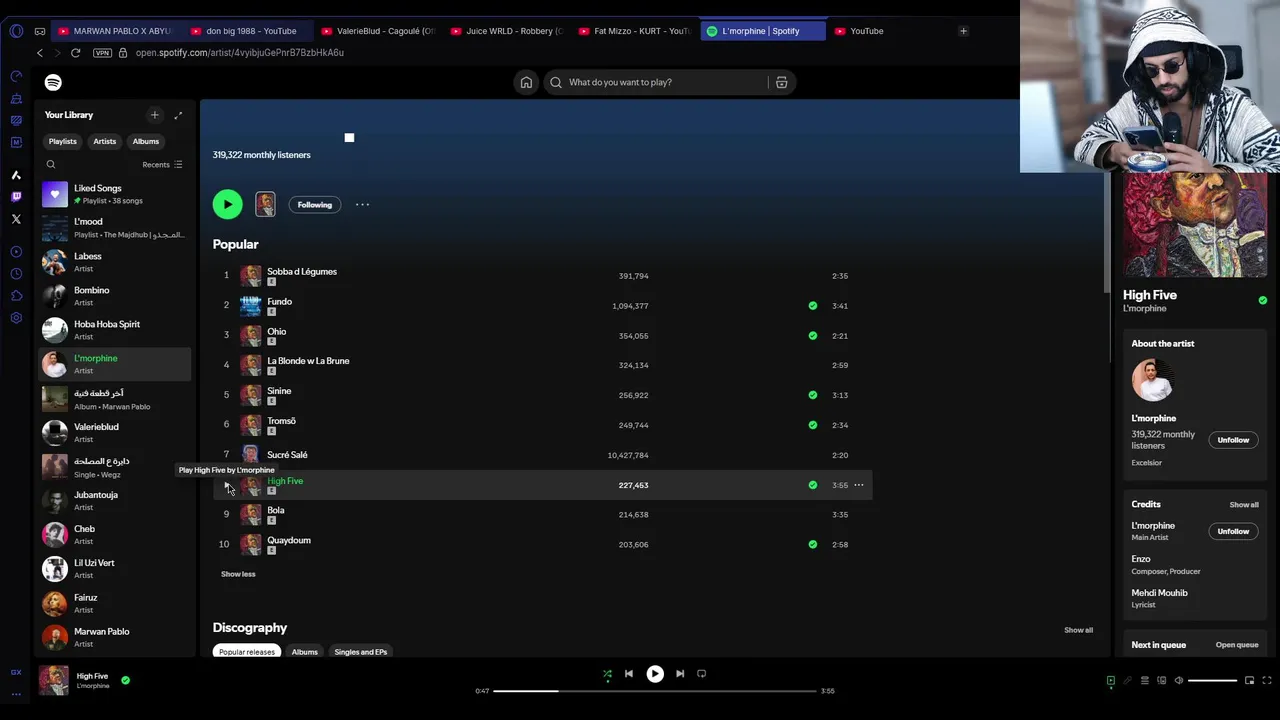Image resolution: width=1280 pixels, height=720 pixels.
Task: Open the Opera sidebar history clock icon
Action: (16, 274)
